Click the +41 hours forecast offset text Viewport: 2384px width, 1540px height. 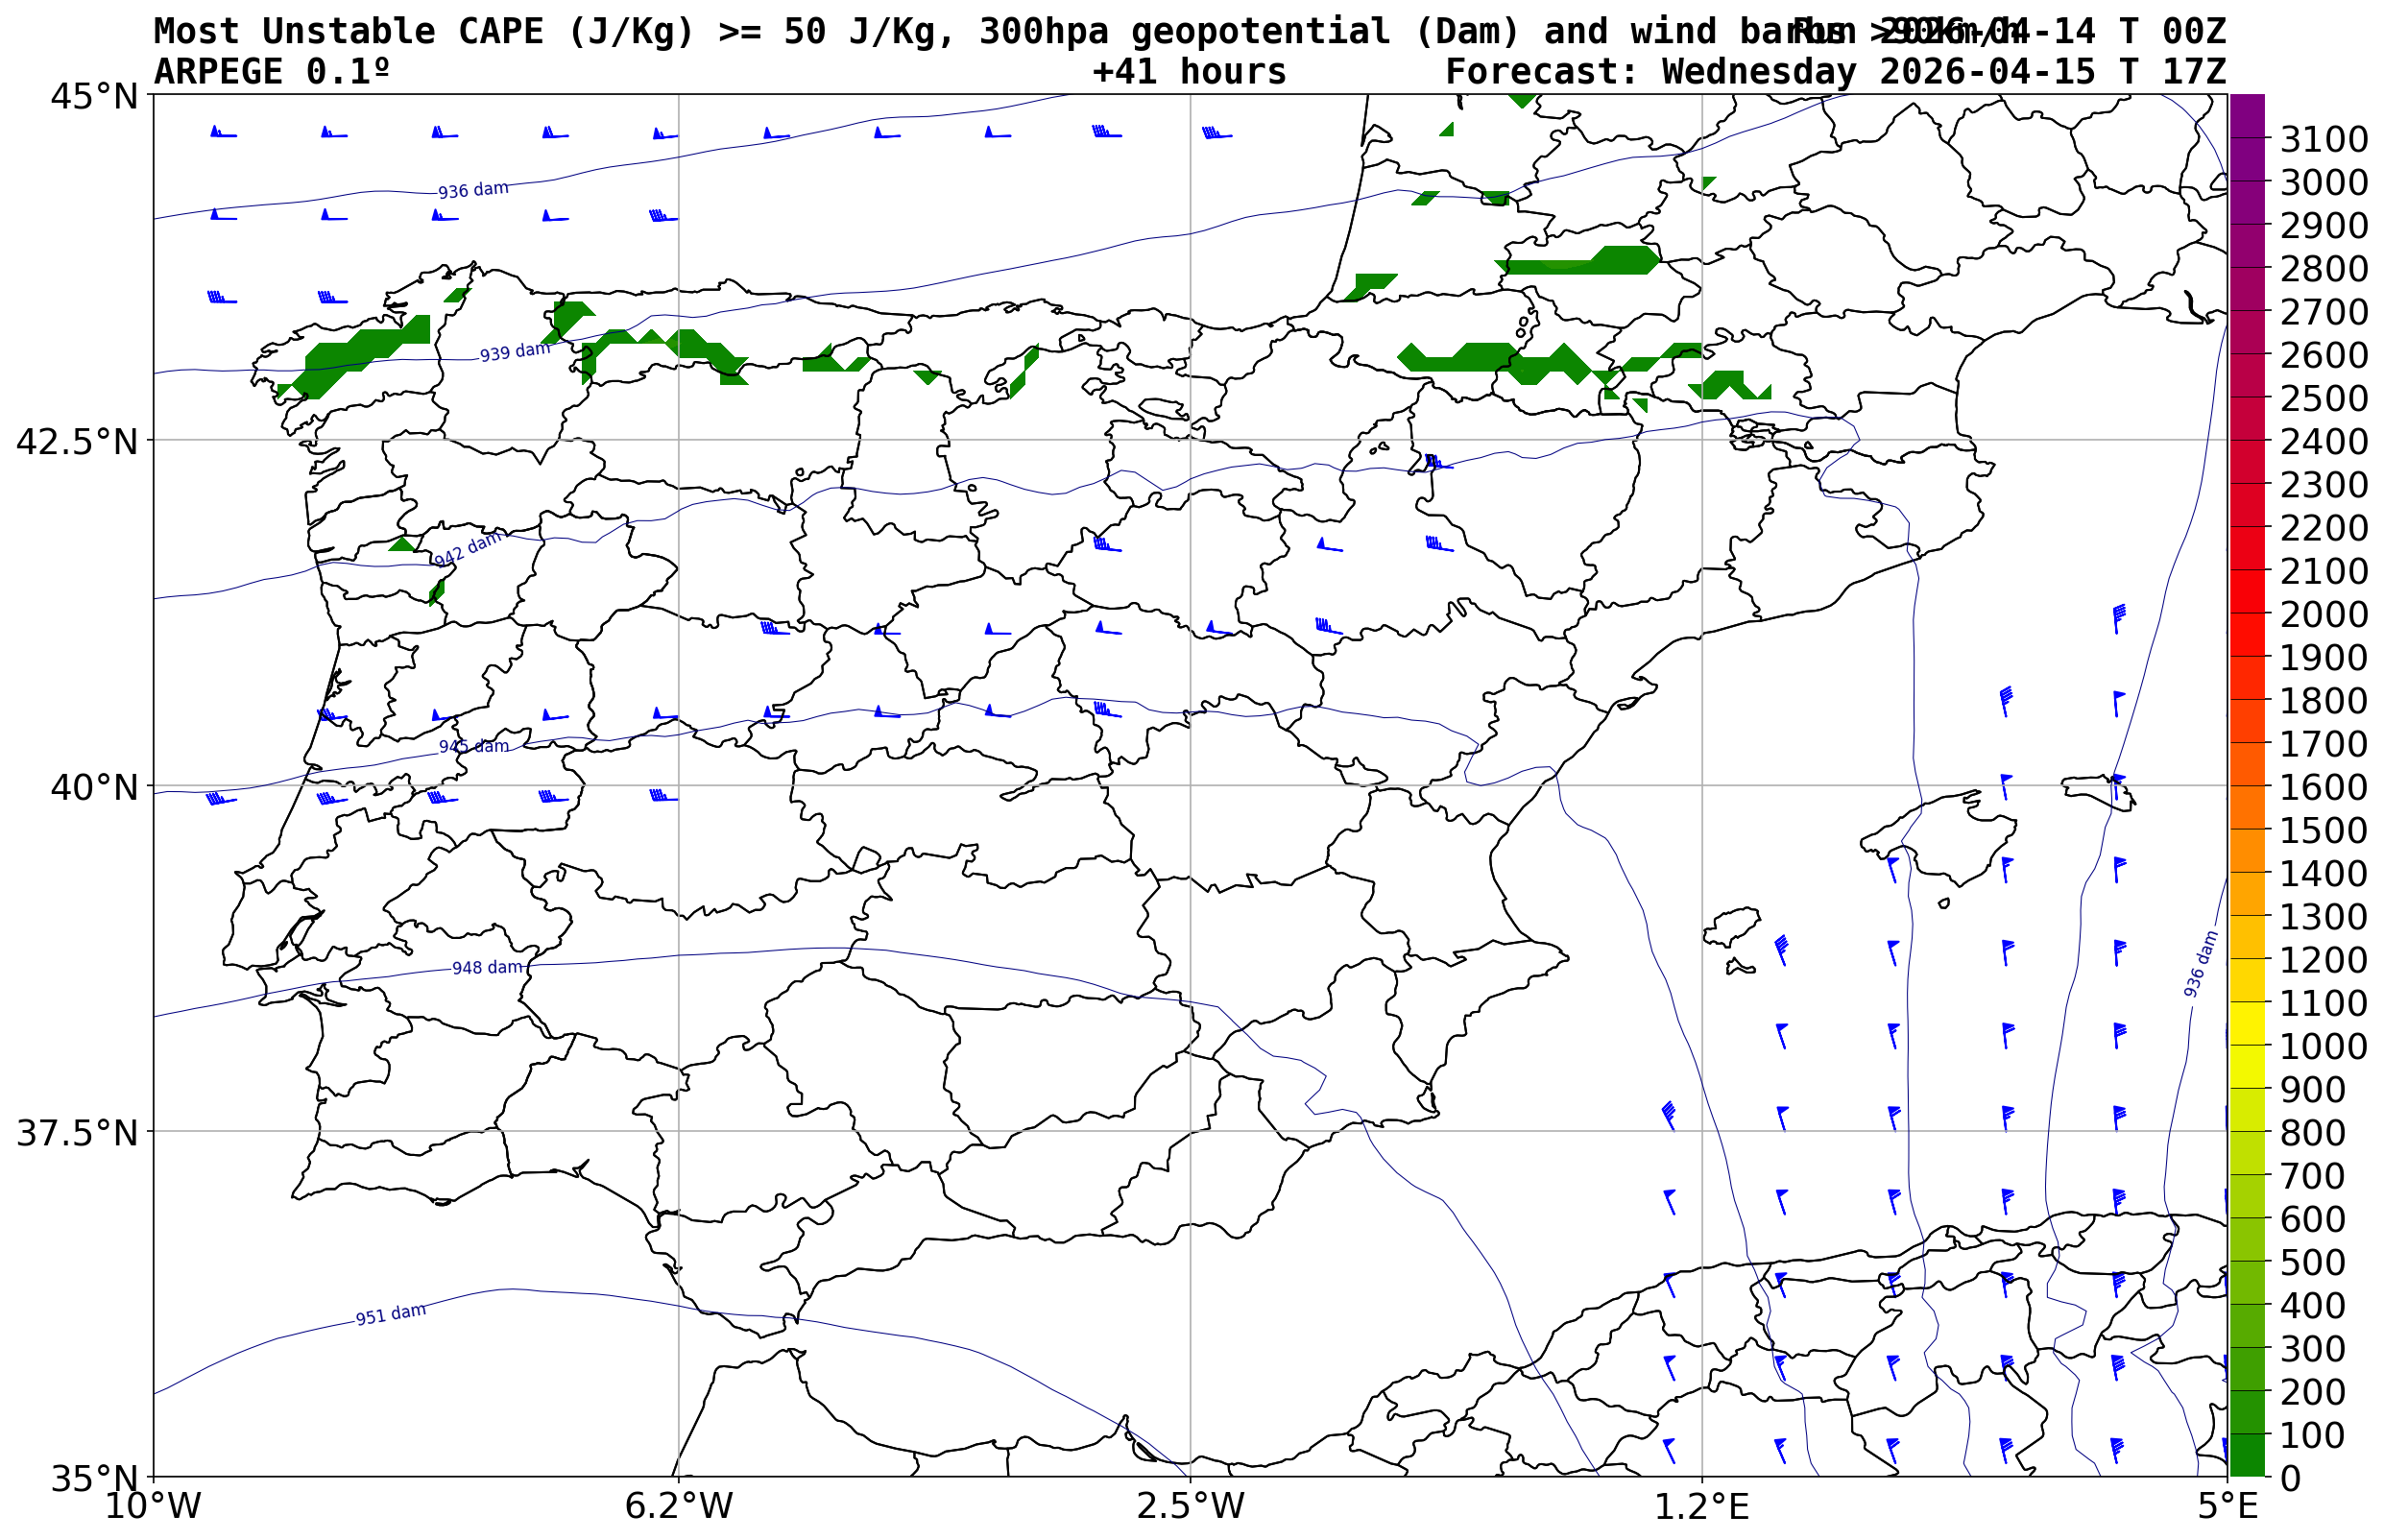click(1188, 72)
